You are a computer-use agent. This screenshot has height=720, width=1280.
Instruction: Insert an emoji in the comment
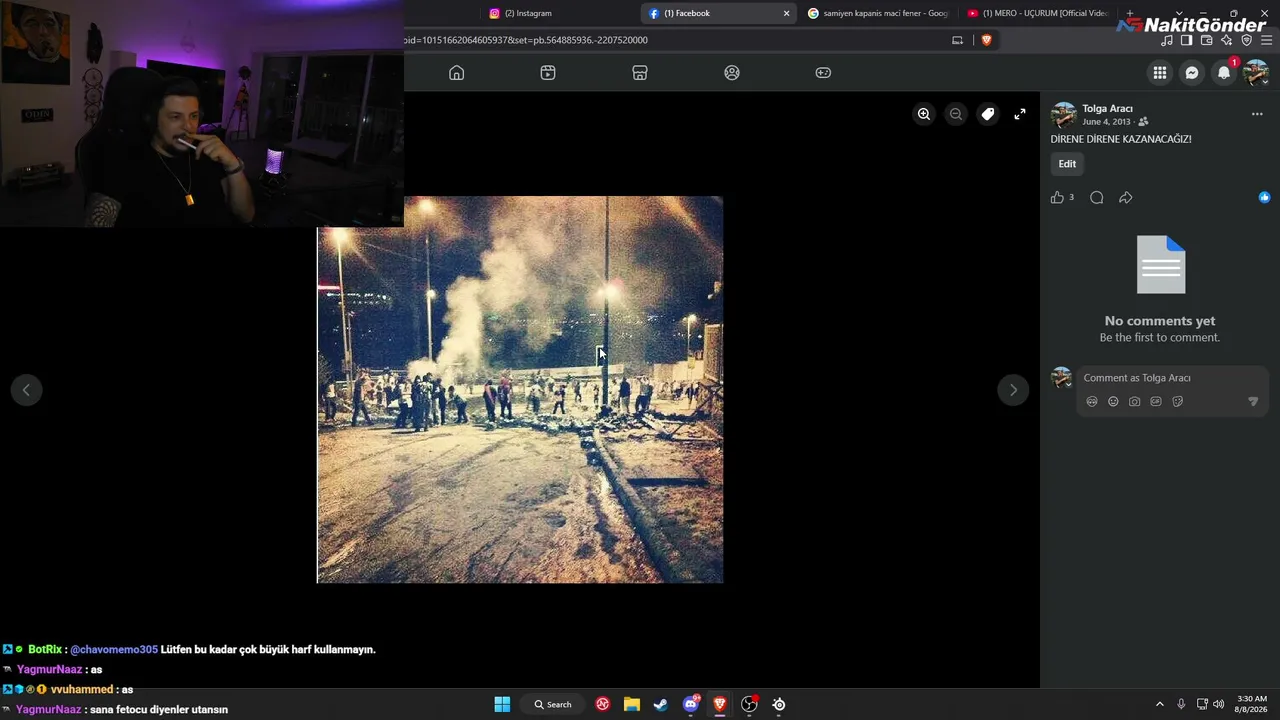(1113, 402)
